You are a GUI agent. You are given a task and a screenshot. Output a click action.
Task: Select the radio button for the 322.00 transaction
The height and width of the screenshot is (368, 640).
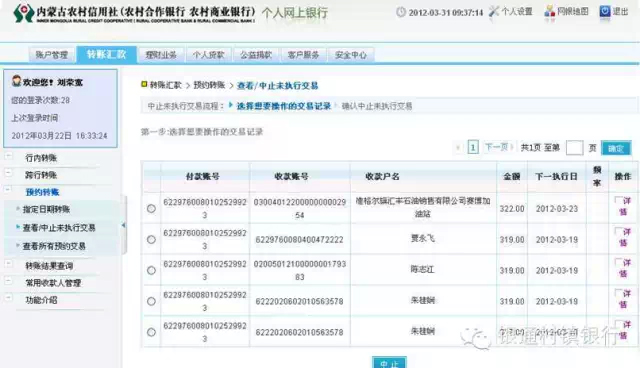pos(151,209)
